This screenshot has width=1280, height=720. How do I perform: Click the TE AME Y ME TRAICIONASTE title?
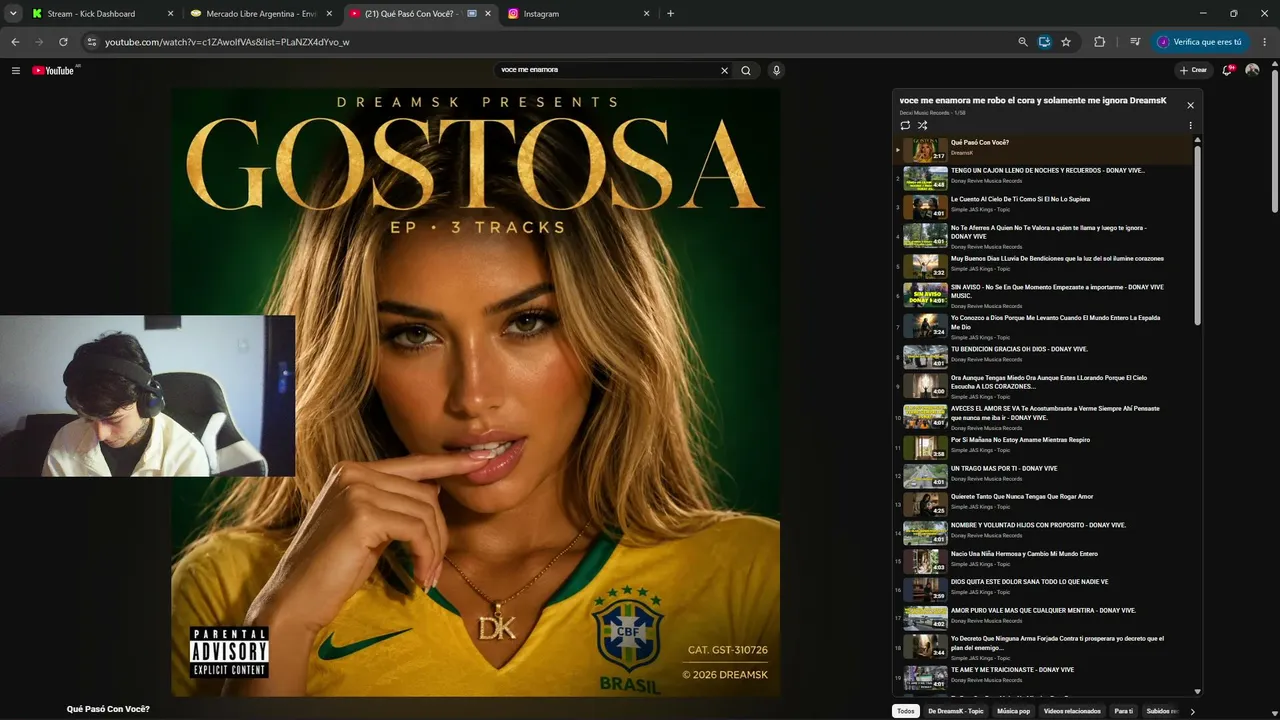[1012, 670]
